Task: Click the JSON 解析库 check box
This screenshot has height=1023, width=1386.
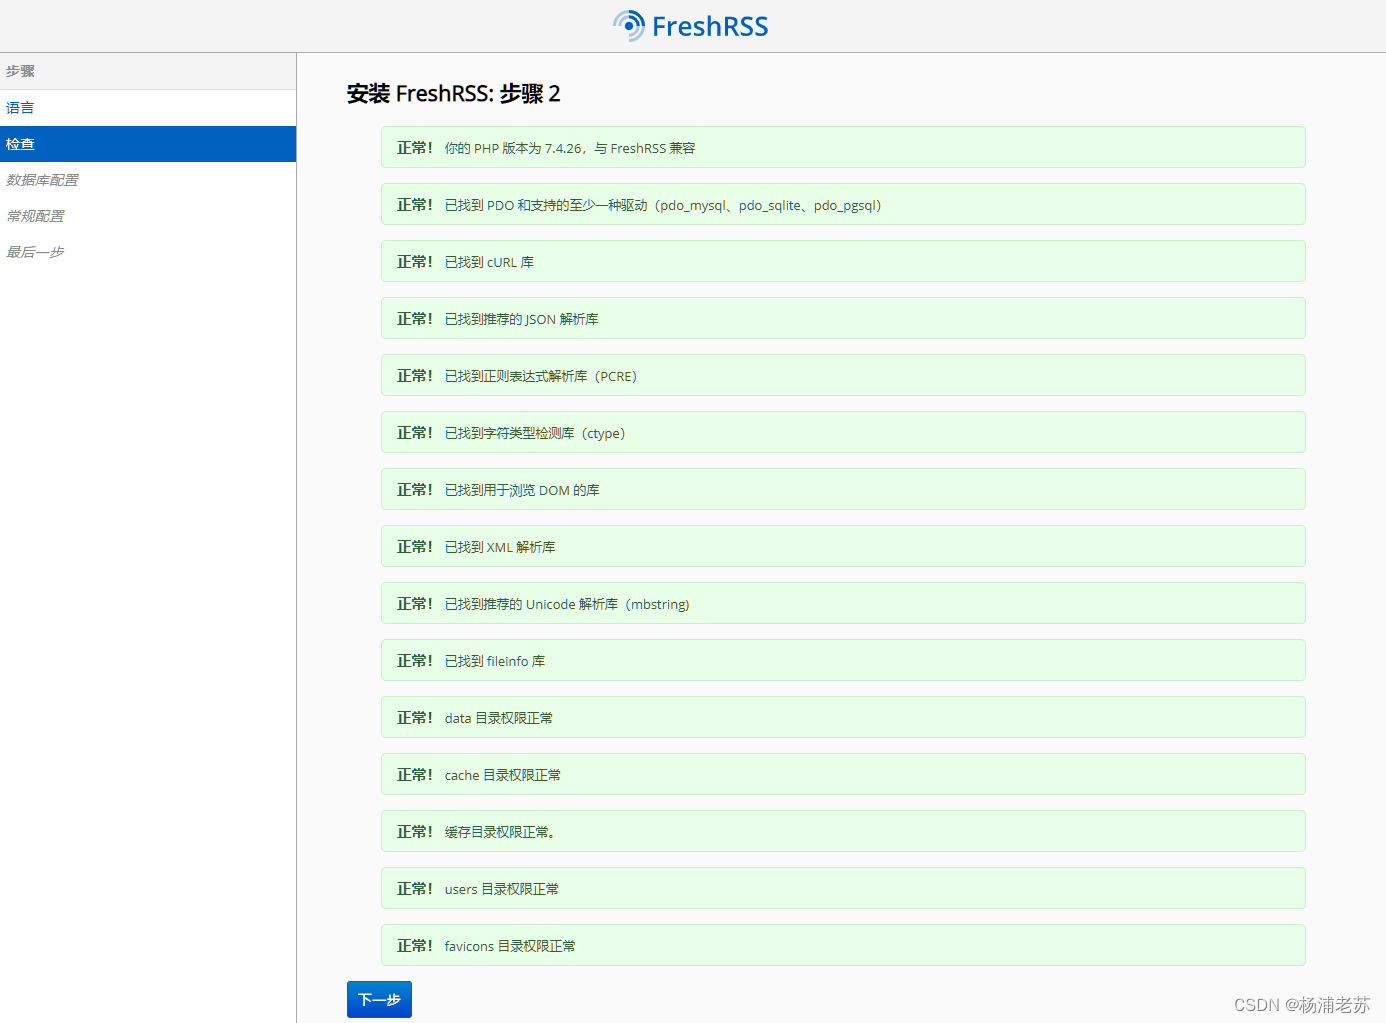Action: pos(843,318)
